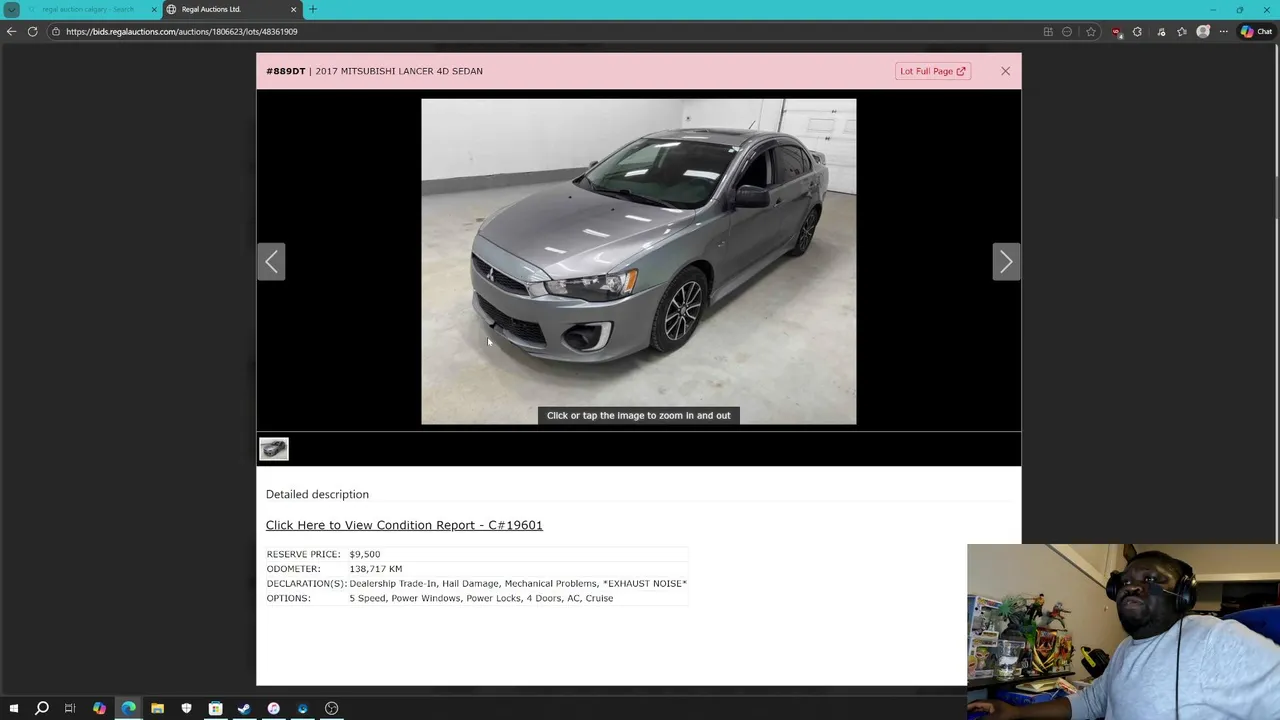Select the odometer reading 138,717 KM
The width and height of the screenshot is (1280, 720).
[376, 569]
